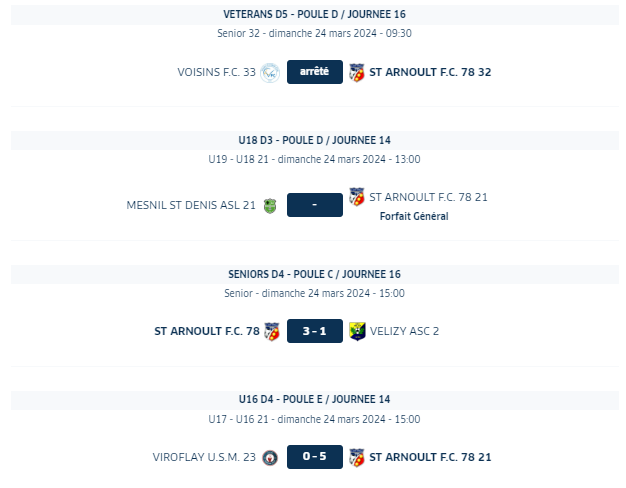
Task: Click St Arnoult crest beside 3-1 score
Action: click(x=272, y=331)
